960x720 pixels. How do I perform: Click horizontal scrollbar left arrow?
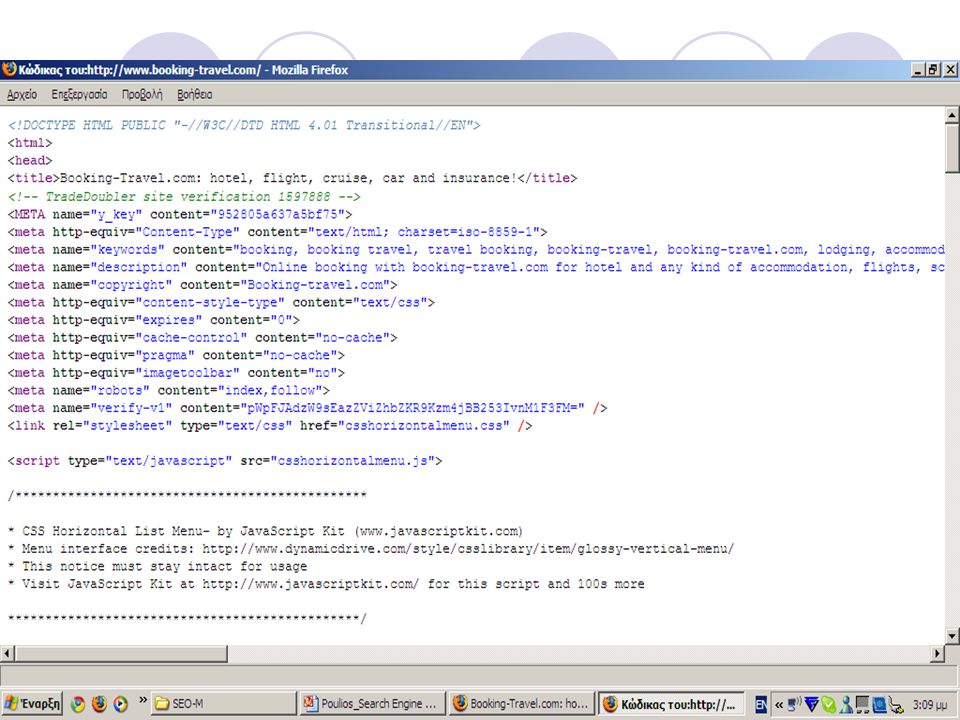(x=7, y=653)
